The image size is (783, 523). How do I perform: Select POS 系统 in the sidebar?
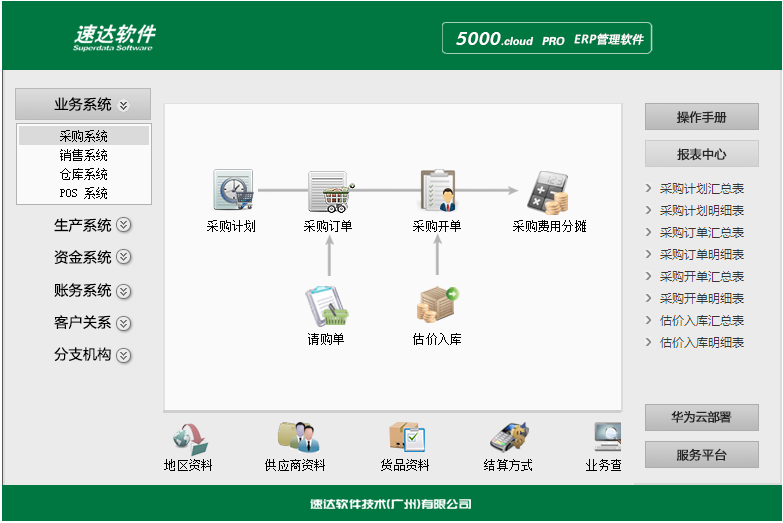(84, 193)
